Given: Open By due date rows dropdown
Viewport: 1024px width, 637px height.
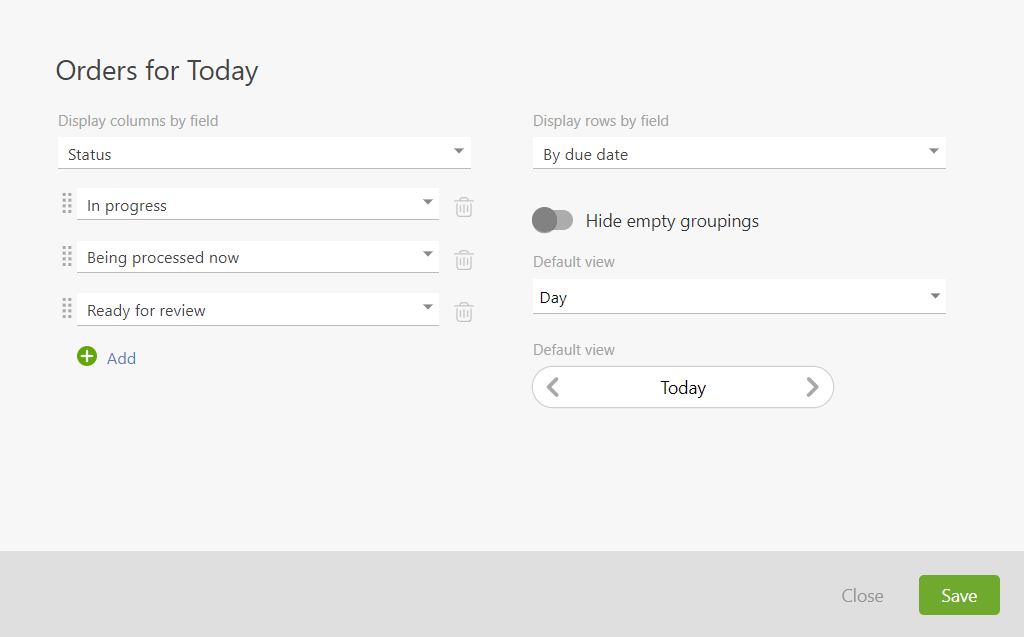Looking at the screenshot, I should [x=739, y=153].
